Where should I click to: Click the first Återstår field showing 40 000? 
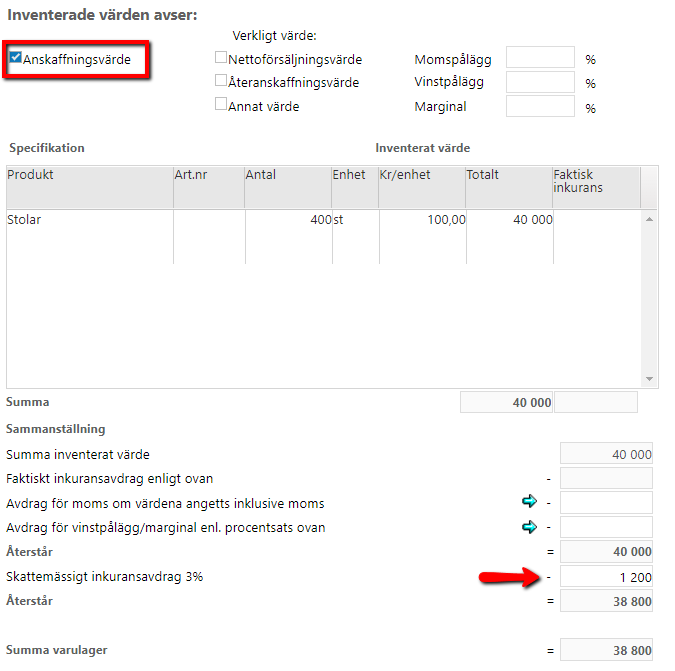pyautogui.click(x=606, y=551)
